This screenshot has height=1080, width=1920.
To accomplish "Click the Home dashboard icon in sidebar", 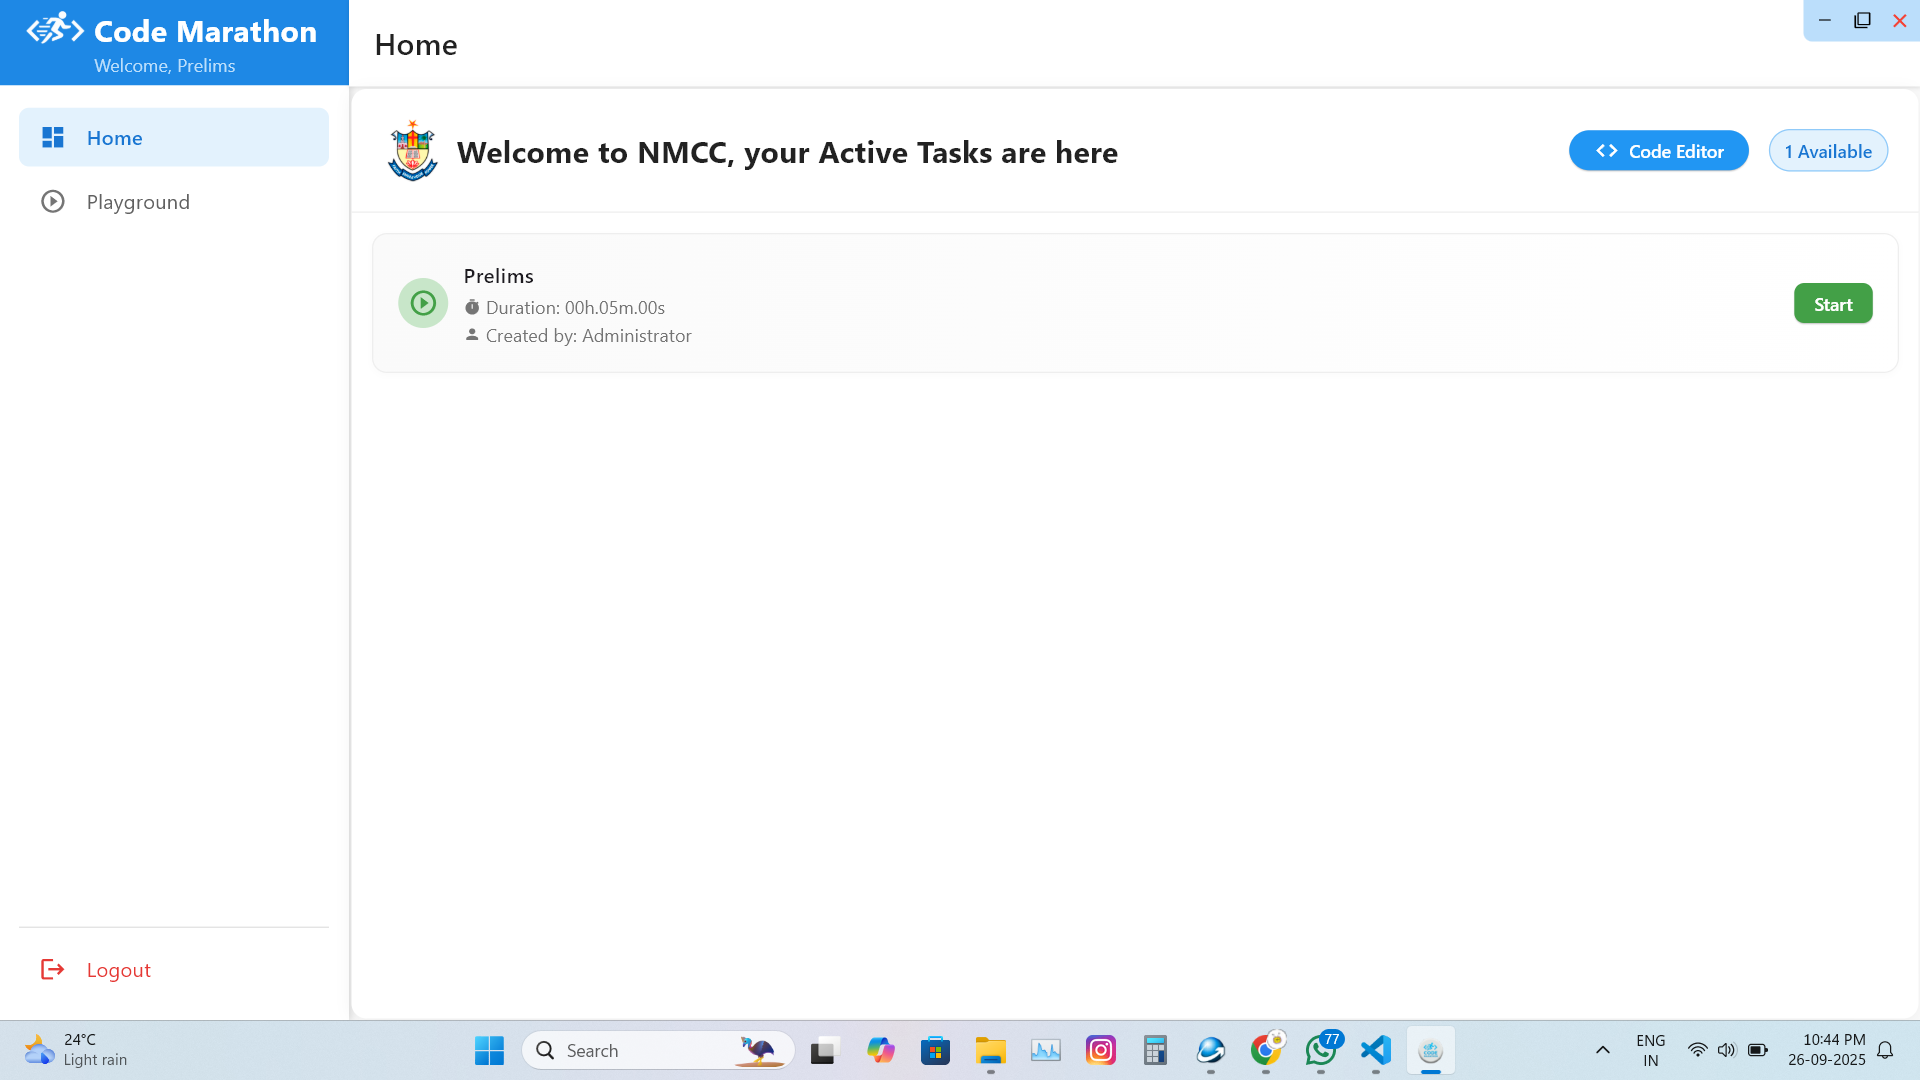I will [x=52, y=137].
